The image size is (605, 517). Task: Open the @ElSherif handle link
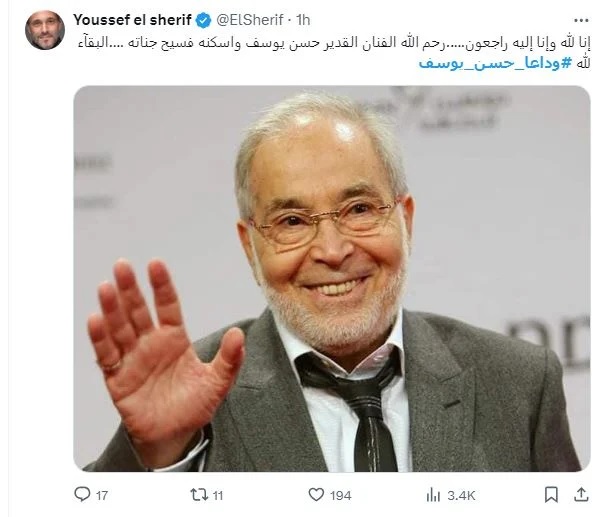point(250,20)
